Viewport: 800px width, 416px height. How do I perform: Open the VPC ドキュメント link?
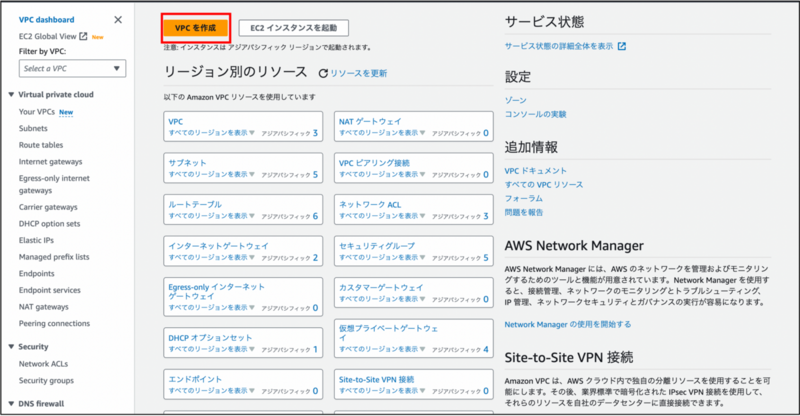coord(536,171)
